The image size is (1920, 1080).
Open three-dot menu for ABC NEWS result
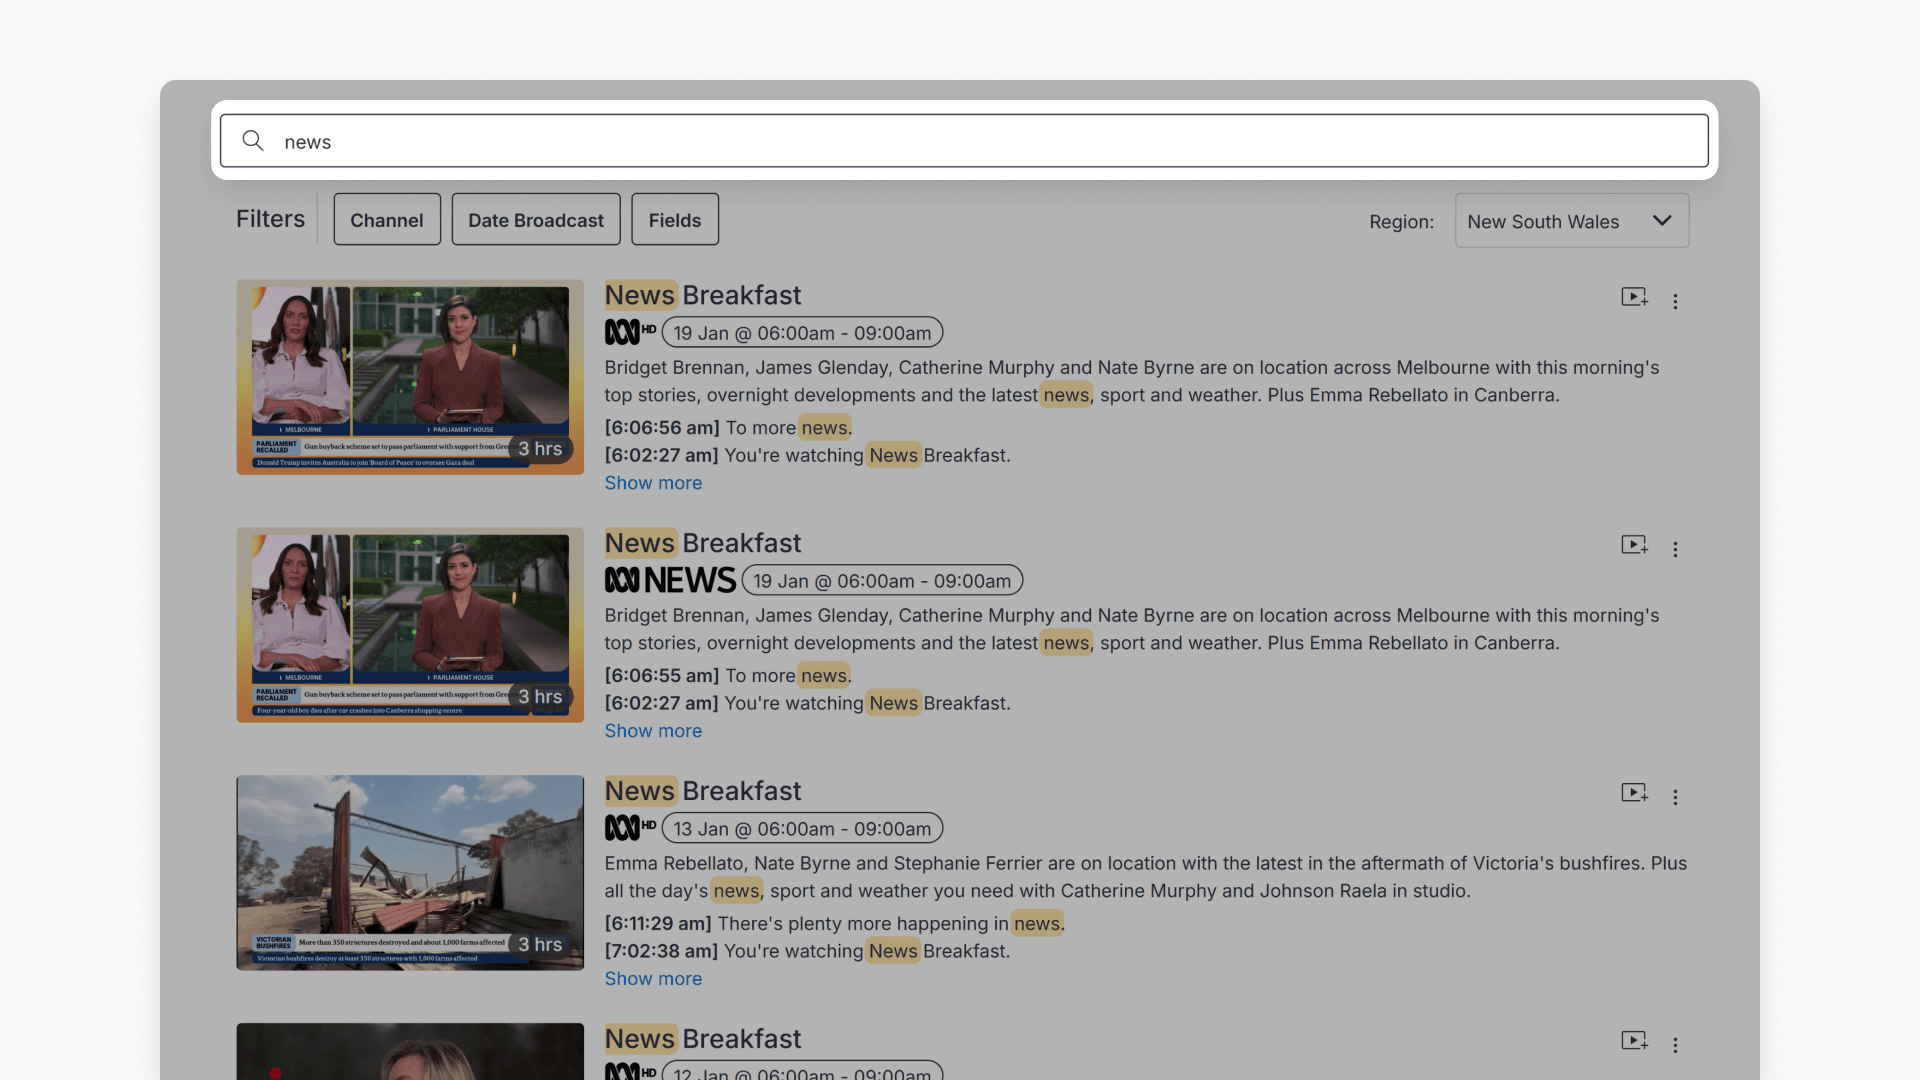(1675, 549)
